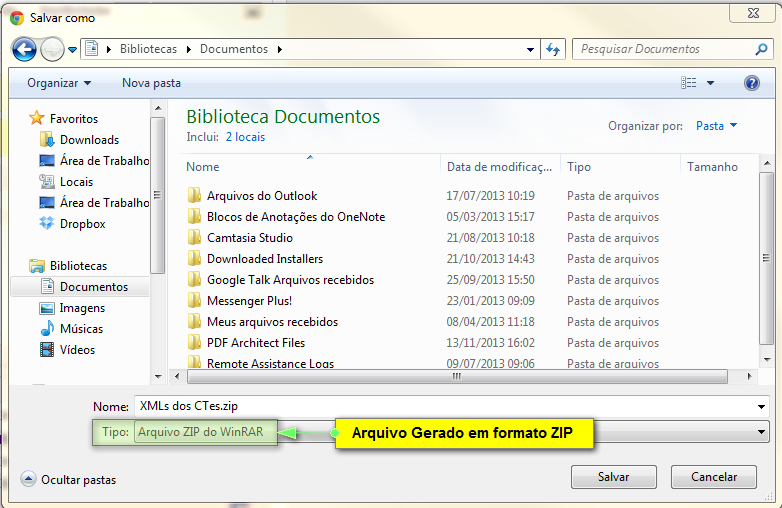The width and height of the screenshot is (782, 508).
Task: Select first Área de Trabalho sidebar icon
Action: tap(47, 161)
